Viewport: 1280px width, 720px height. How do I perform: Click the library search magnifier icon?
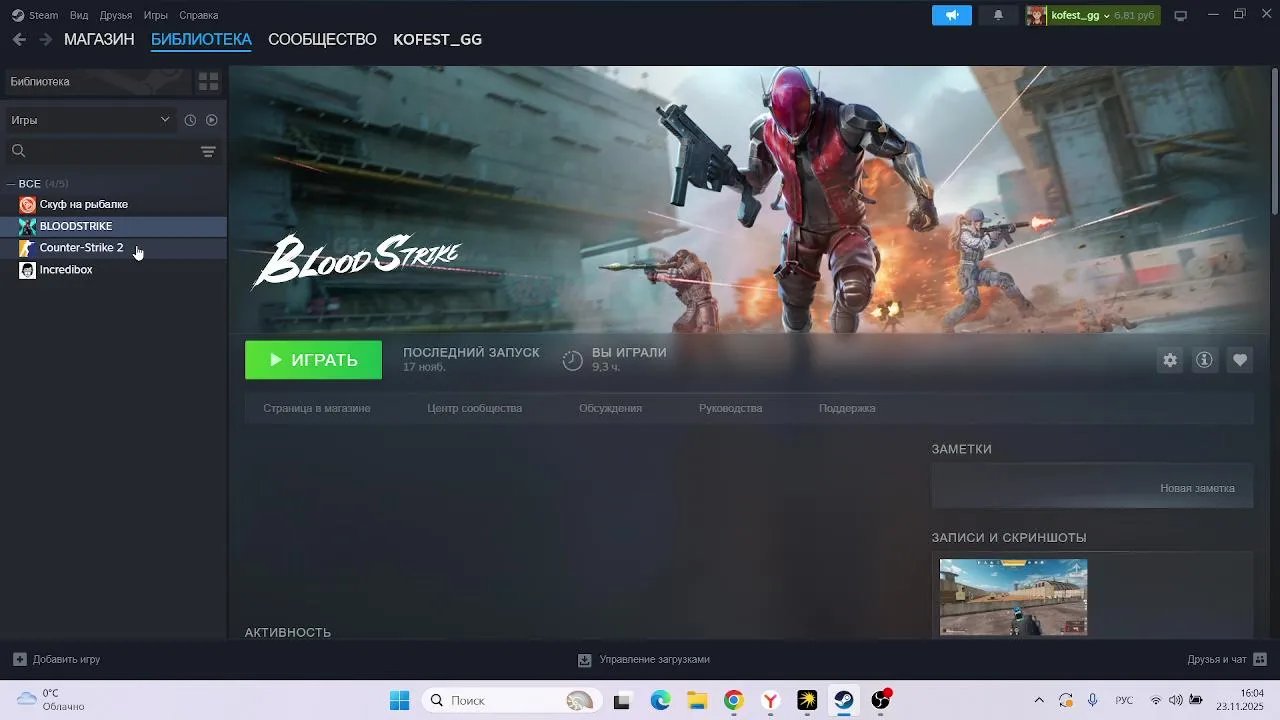[x=18, y=151]
